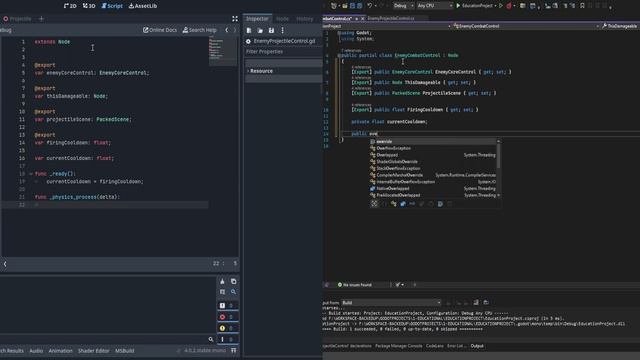The width and height of the screenshot is (640, 360).
Task: Switch to the History dock tab
Action: 304,19
